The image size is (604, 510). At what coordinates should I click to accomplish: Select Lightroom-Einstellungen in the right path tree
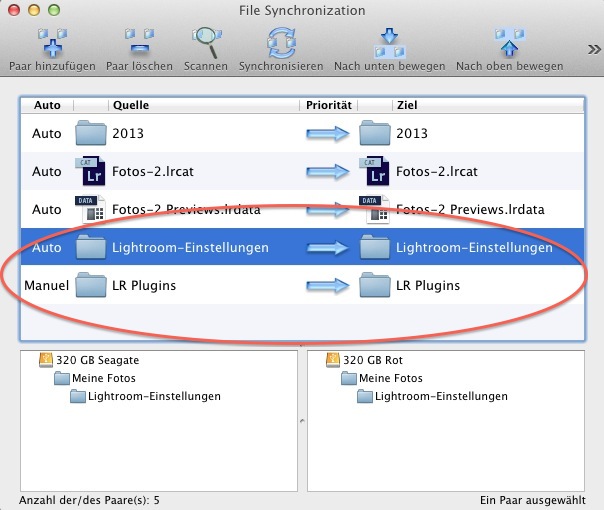click(441, 396)
